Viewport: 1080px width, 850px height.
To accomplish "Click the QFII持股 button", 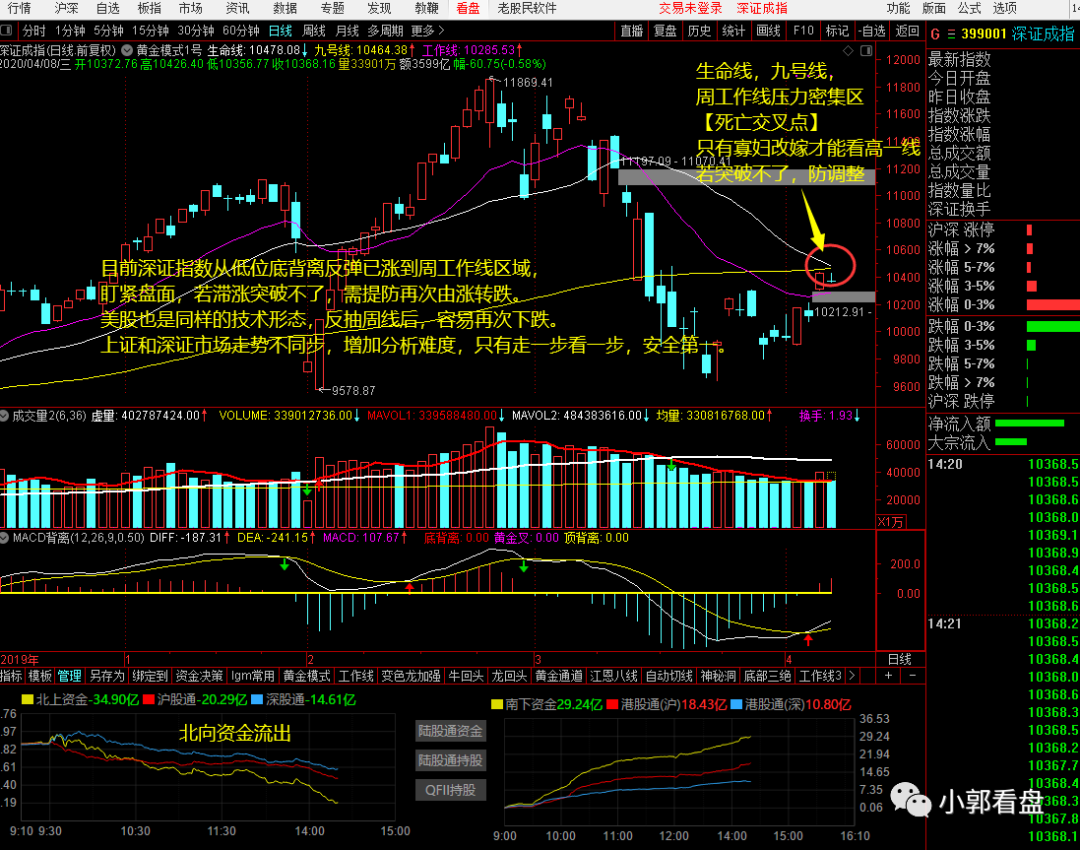I will [x=450, y=790].
